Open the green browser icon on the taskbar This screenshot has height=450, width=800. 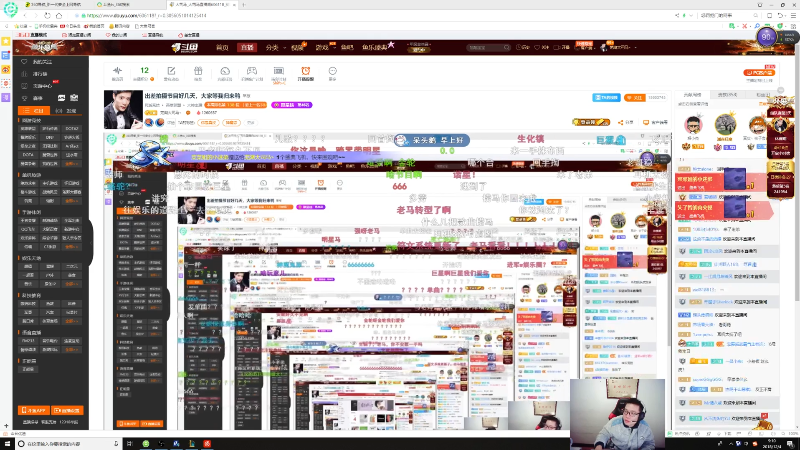[x=146, y=444]
